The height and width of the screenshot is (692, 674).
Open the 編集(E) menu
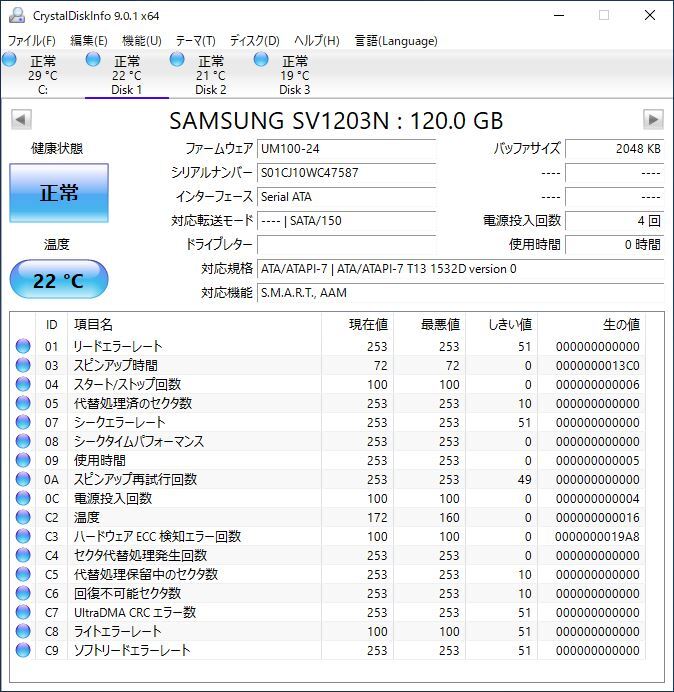89,41
